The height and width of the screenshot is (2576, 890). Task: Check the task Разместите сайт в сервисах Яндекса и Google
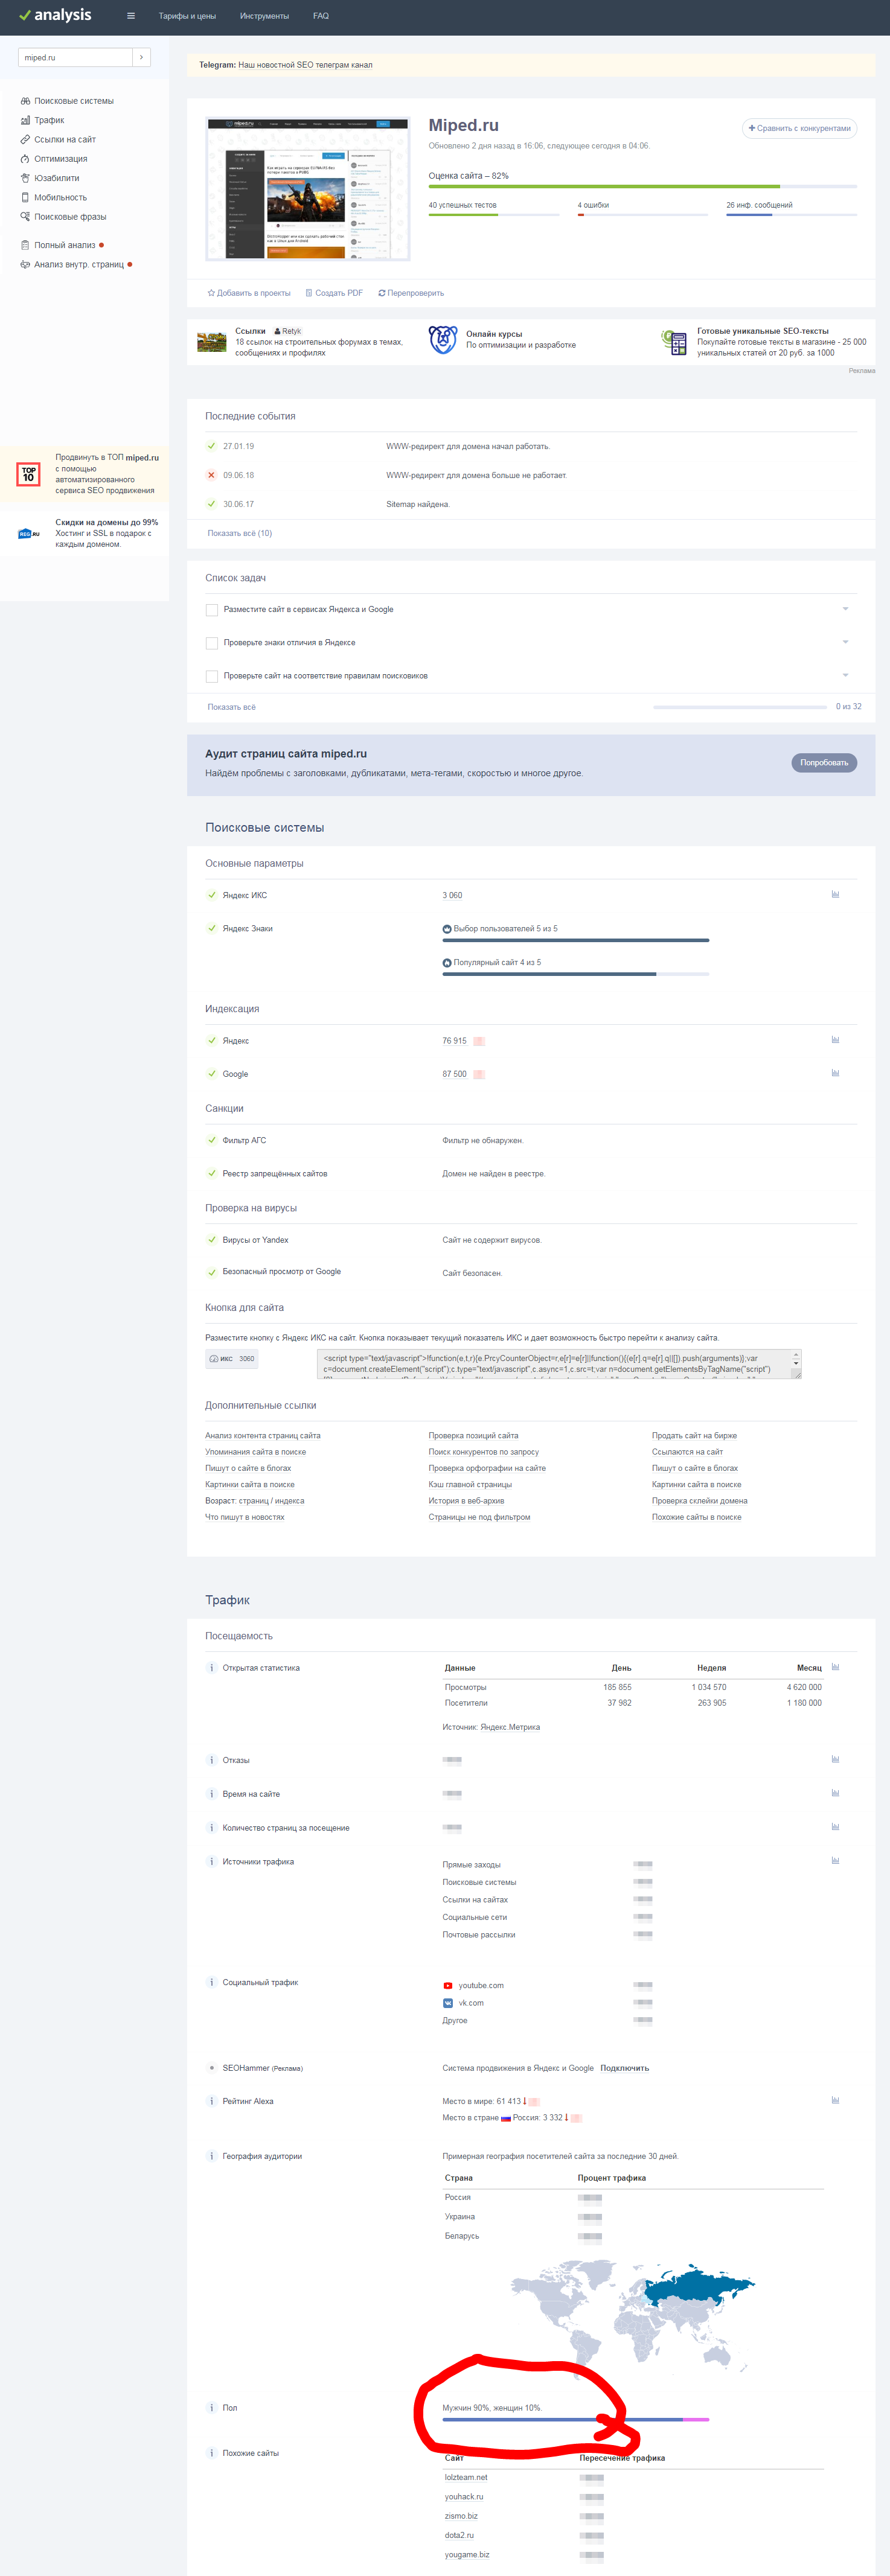point(211,610)
